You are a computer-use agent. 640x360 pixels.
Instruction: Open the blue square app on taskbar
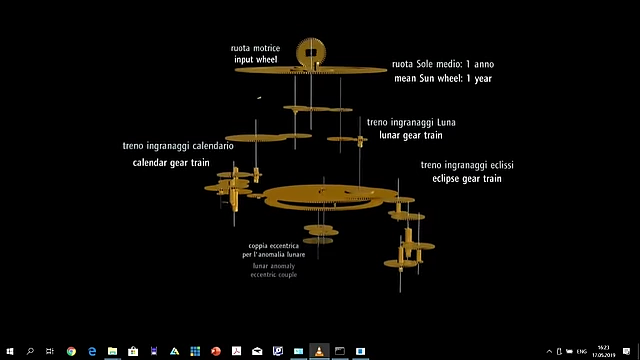[x=360, y=351]
